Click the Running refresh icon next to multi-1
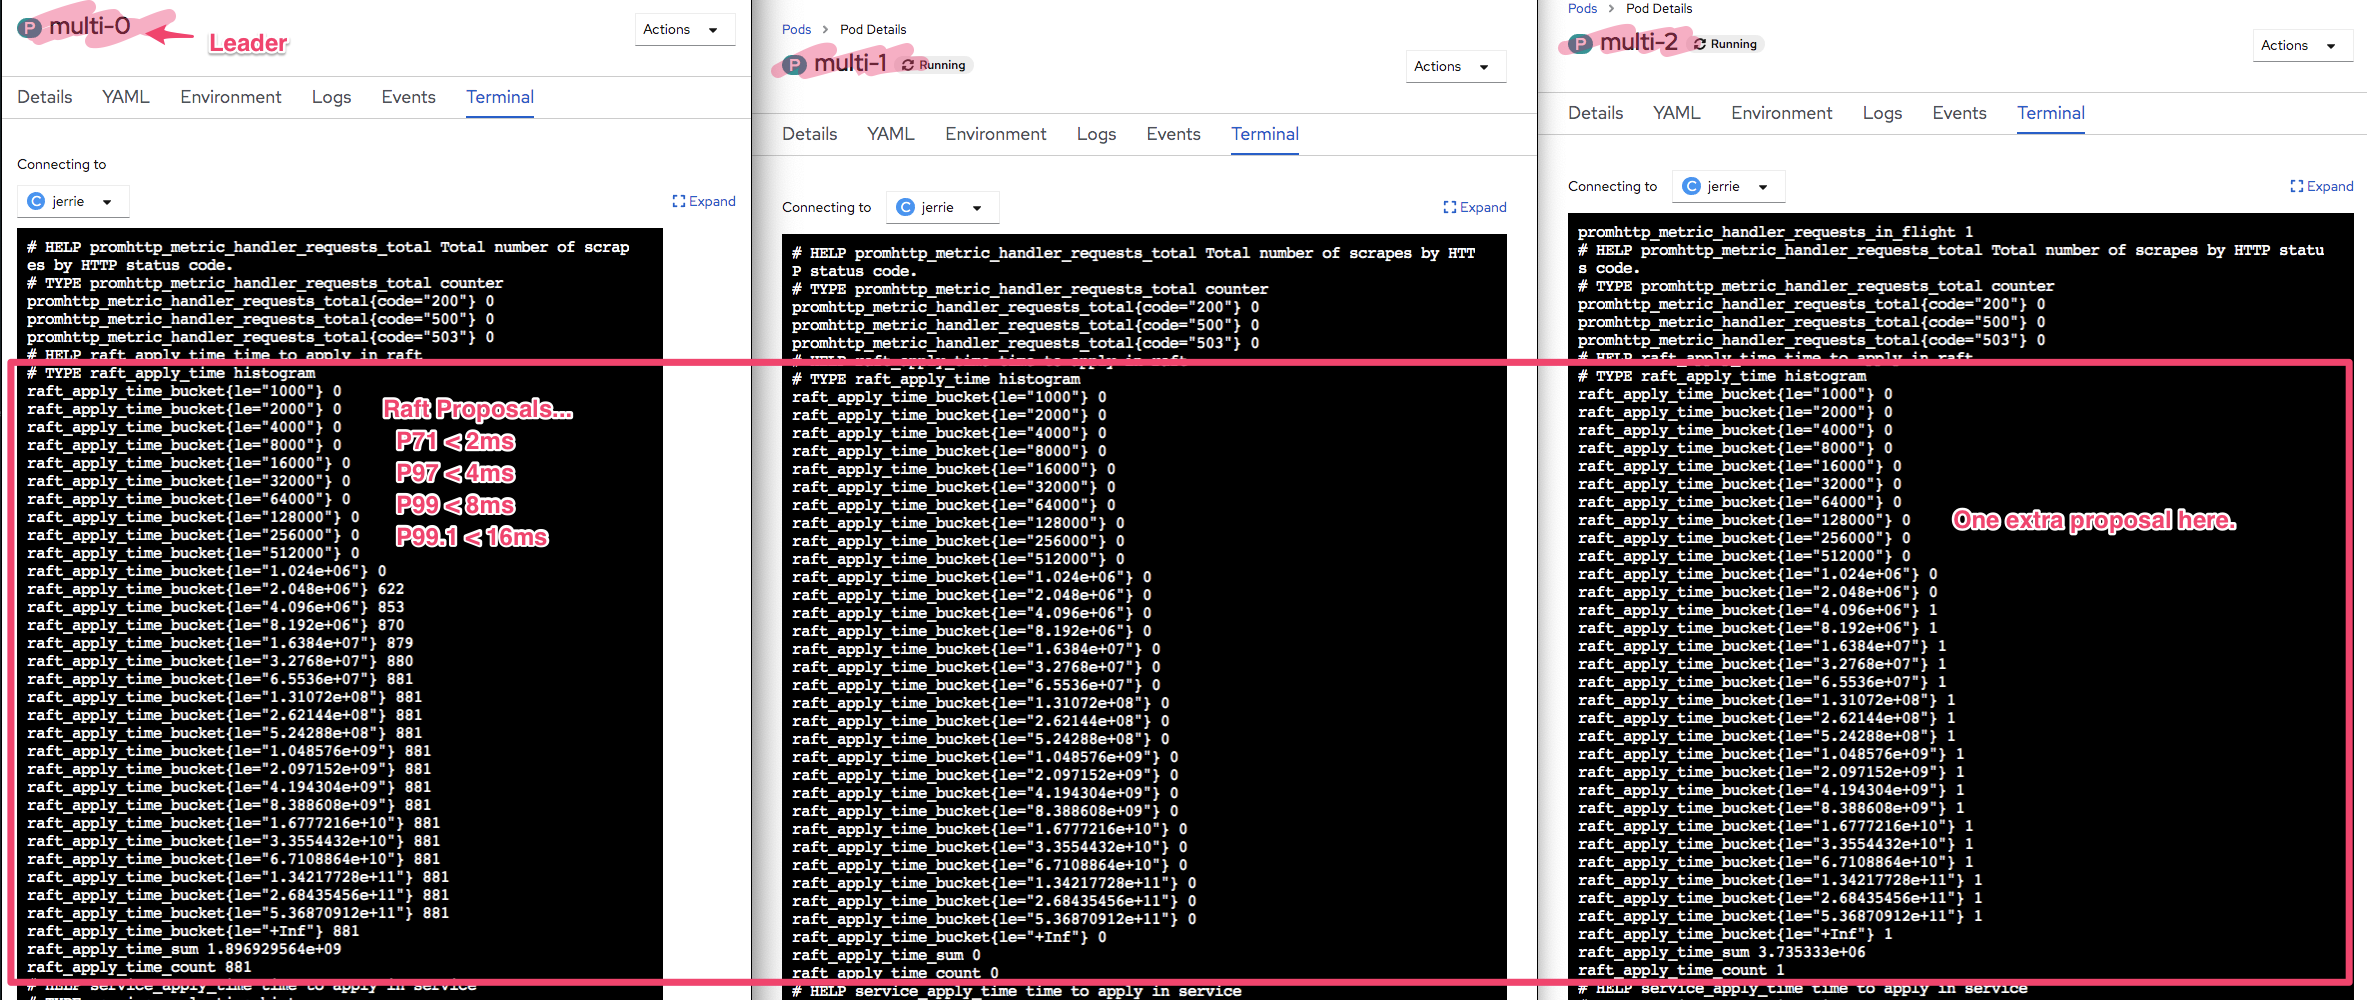The image size is (2367, 1000). tap(907, 64)
